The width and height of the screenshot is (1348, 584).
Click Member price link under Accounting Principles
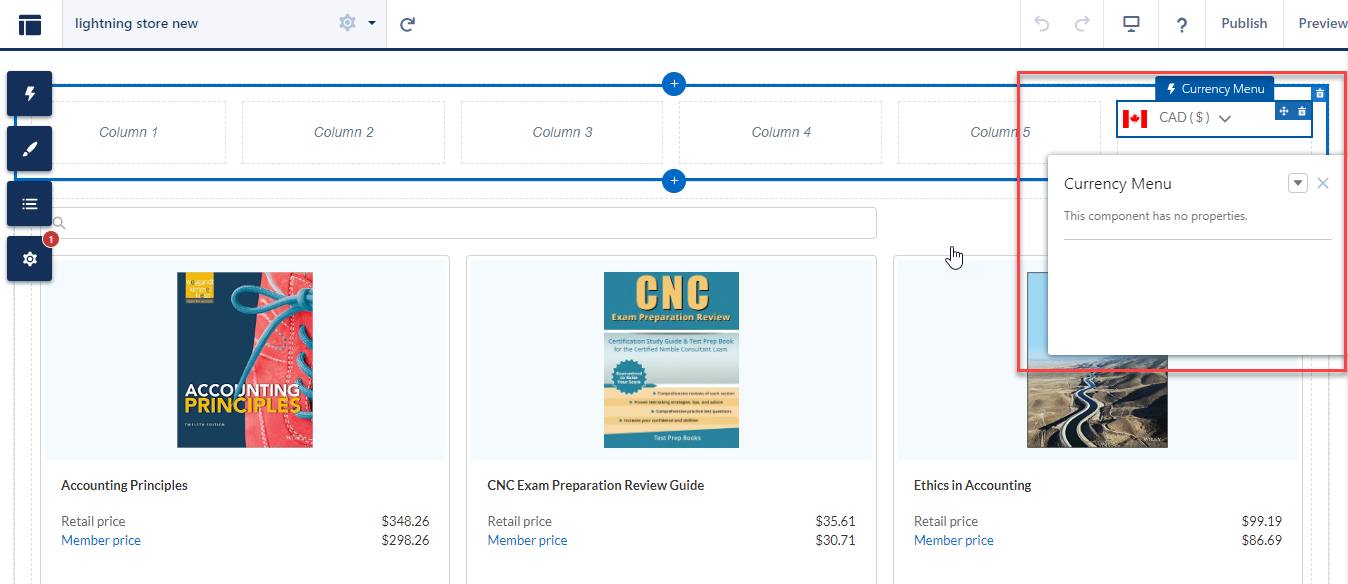(101, 540)
